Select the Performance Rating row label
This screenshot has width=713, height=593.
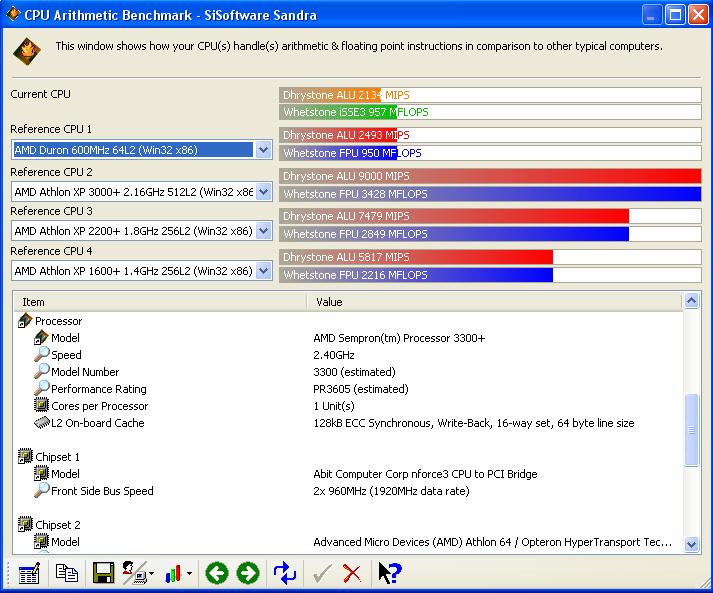[99, 389]
